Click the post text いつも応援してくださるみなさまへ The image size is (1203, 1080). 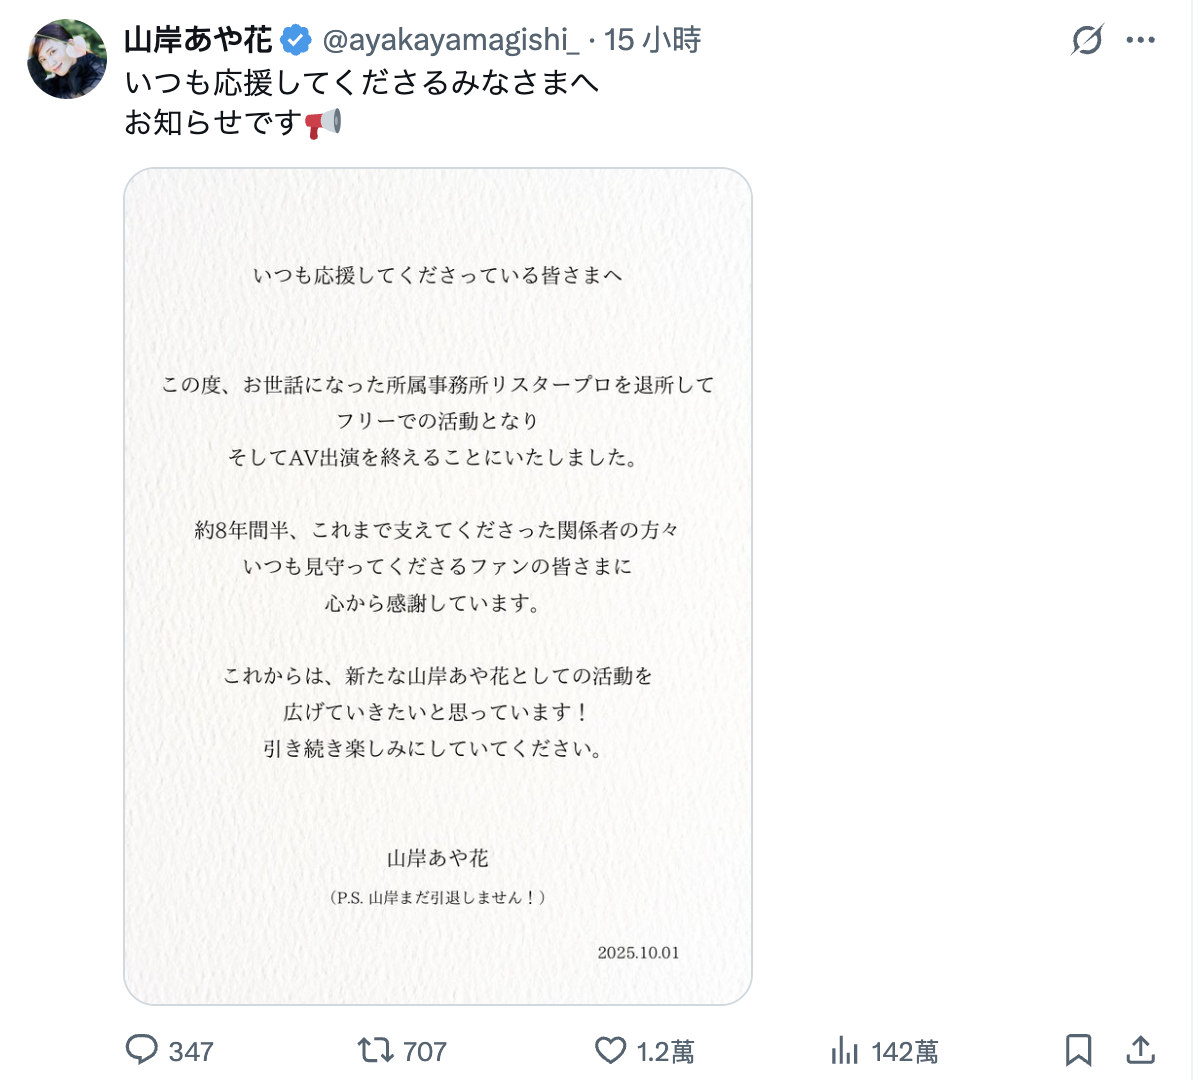[362, 82]
